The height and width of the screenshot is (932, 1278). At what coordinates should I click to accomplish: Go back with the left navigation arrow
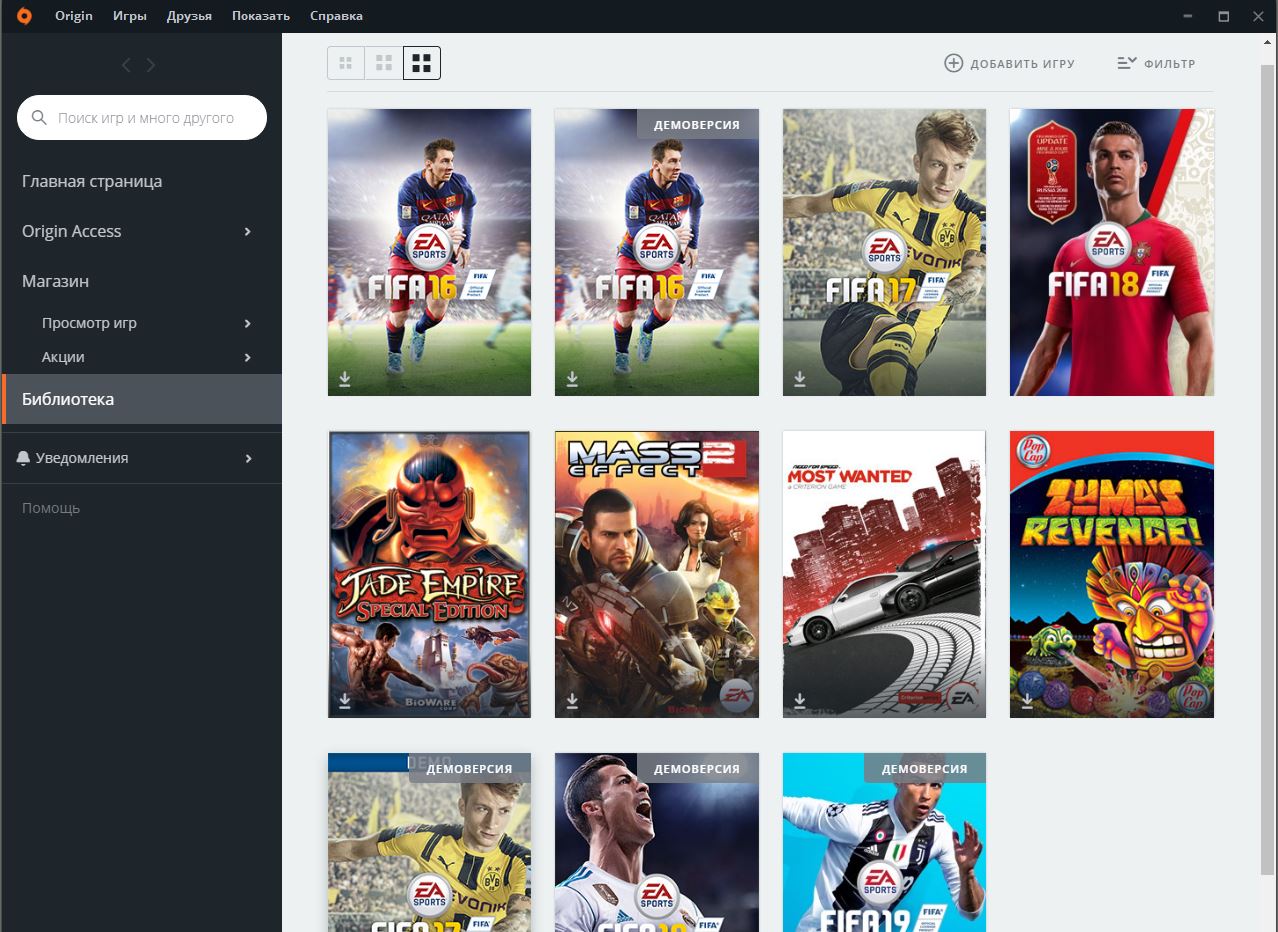(126, 65)
